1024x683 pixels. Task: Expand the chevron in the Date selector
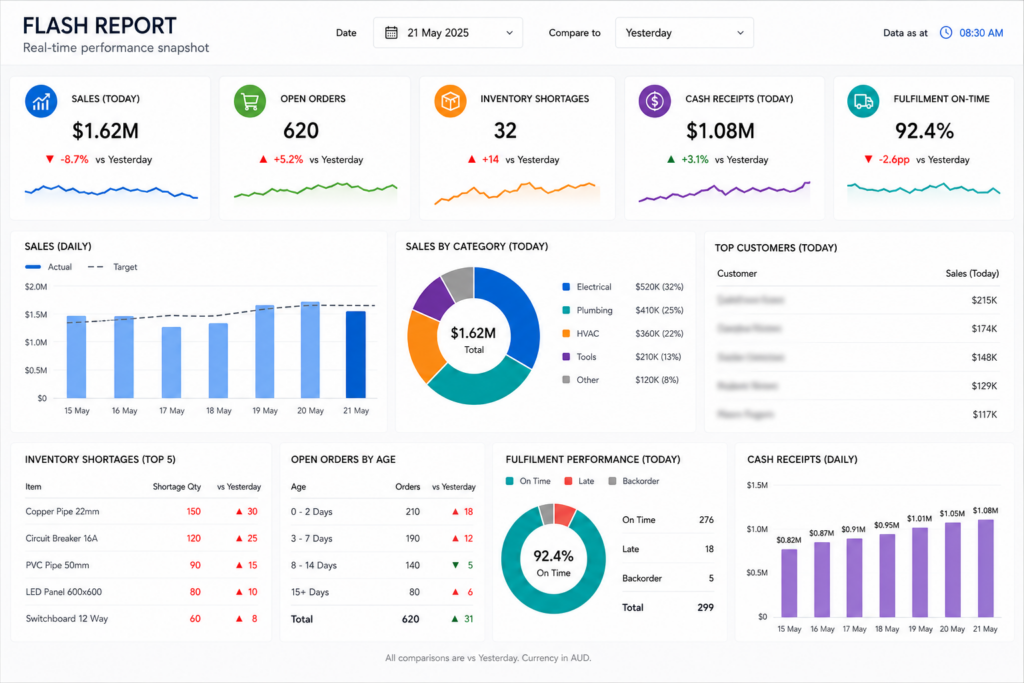(509, 33)
